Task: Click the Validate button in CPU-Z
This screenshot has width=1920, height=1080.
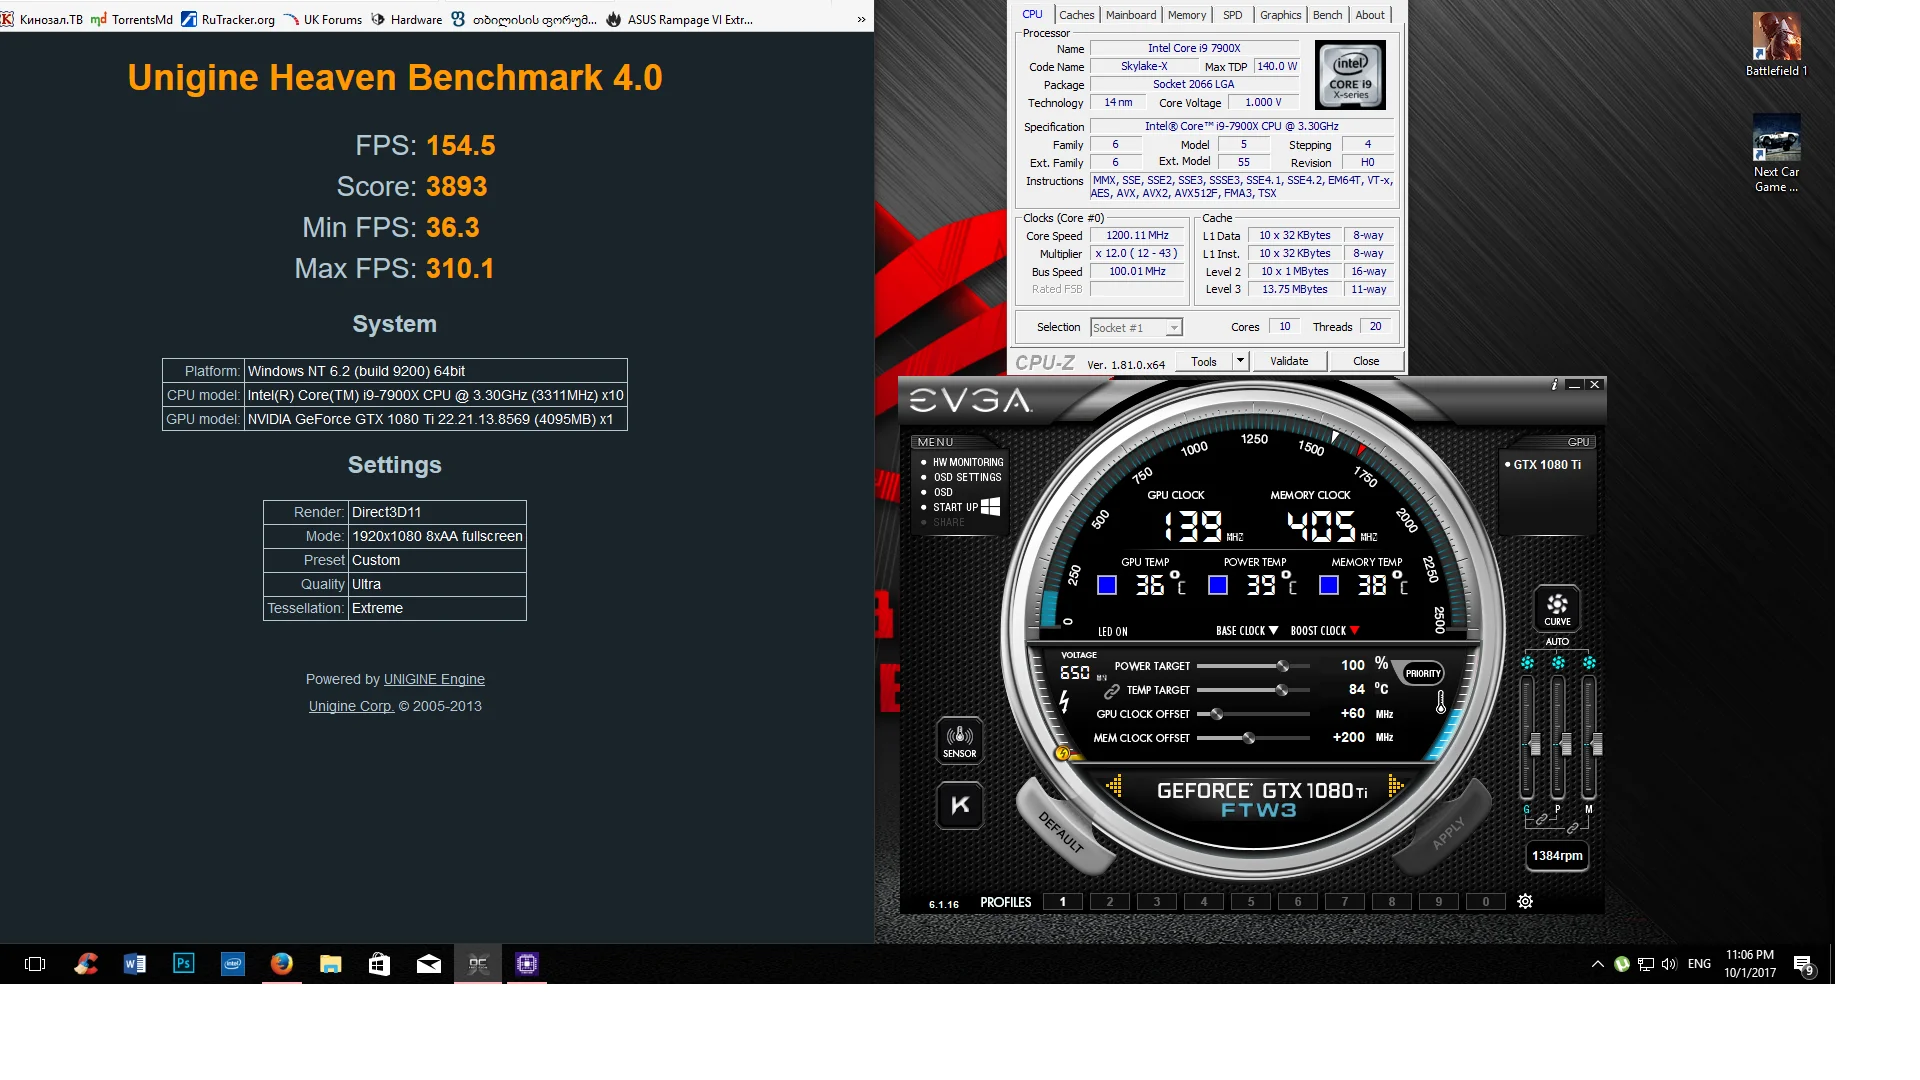Action: (x=1289, y=361)
